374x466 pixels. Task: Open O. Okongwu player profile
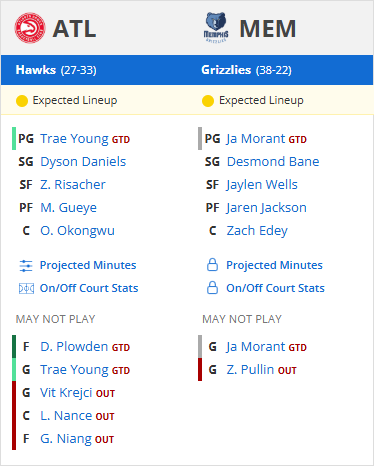[x=77, y=231]
